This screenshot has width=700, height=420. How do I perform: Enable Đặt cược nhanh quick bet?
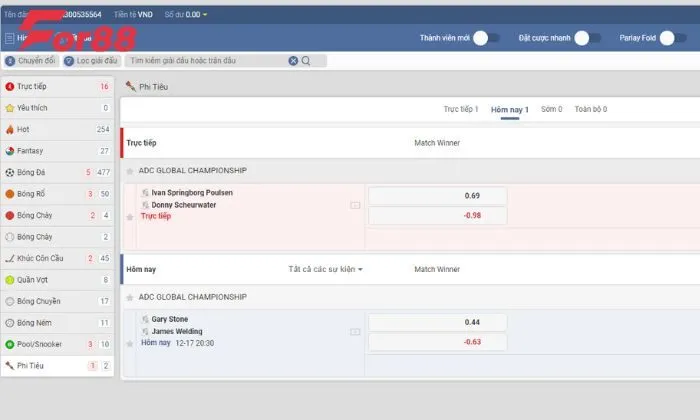[x=588, y=38]
